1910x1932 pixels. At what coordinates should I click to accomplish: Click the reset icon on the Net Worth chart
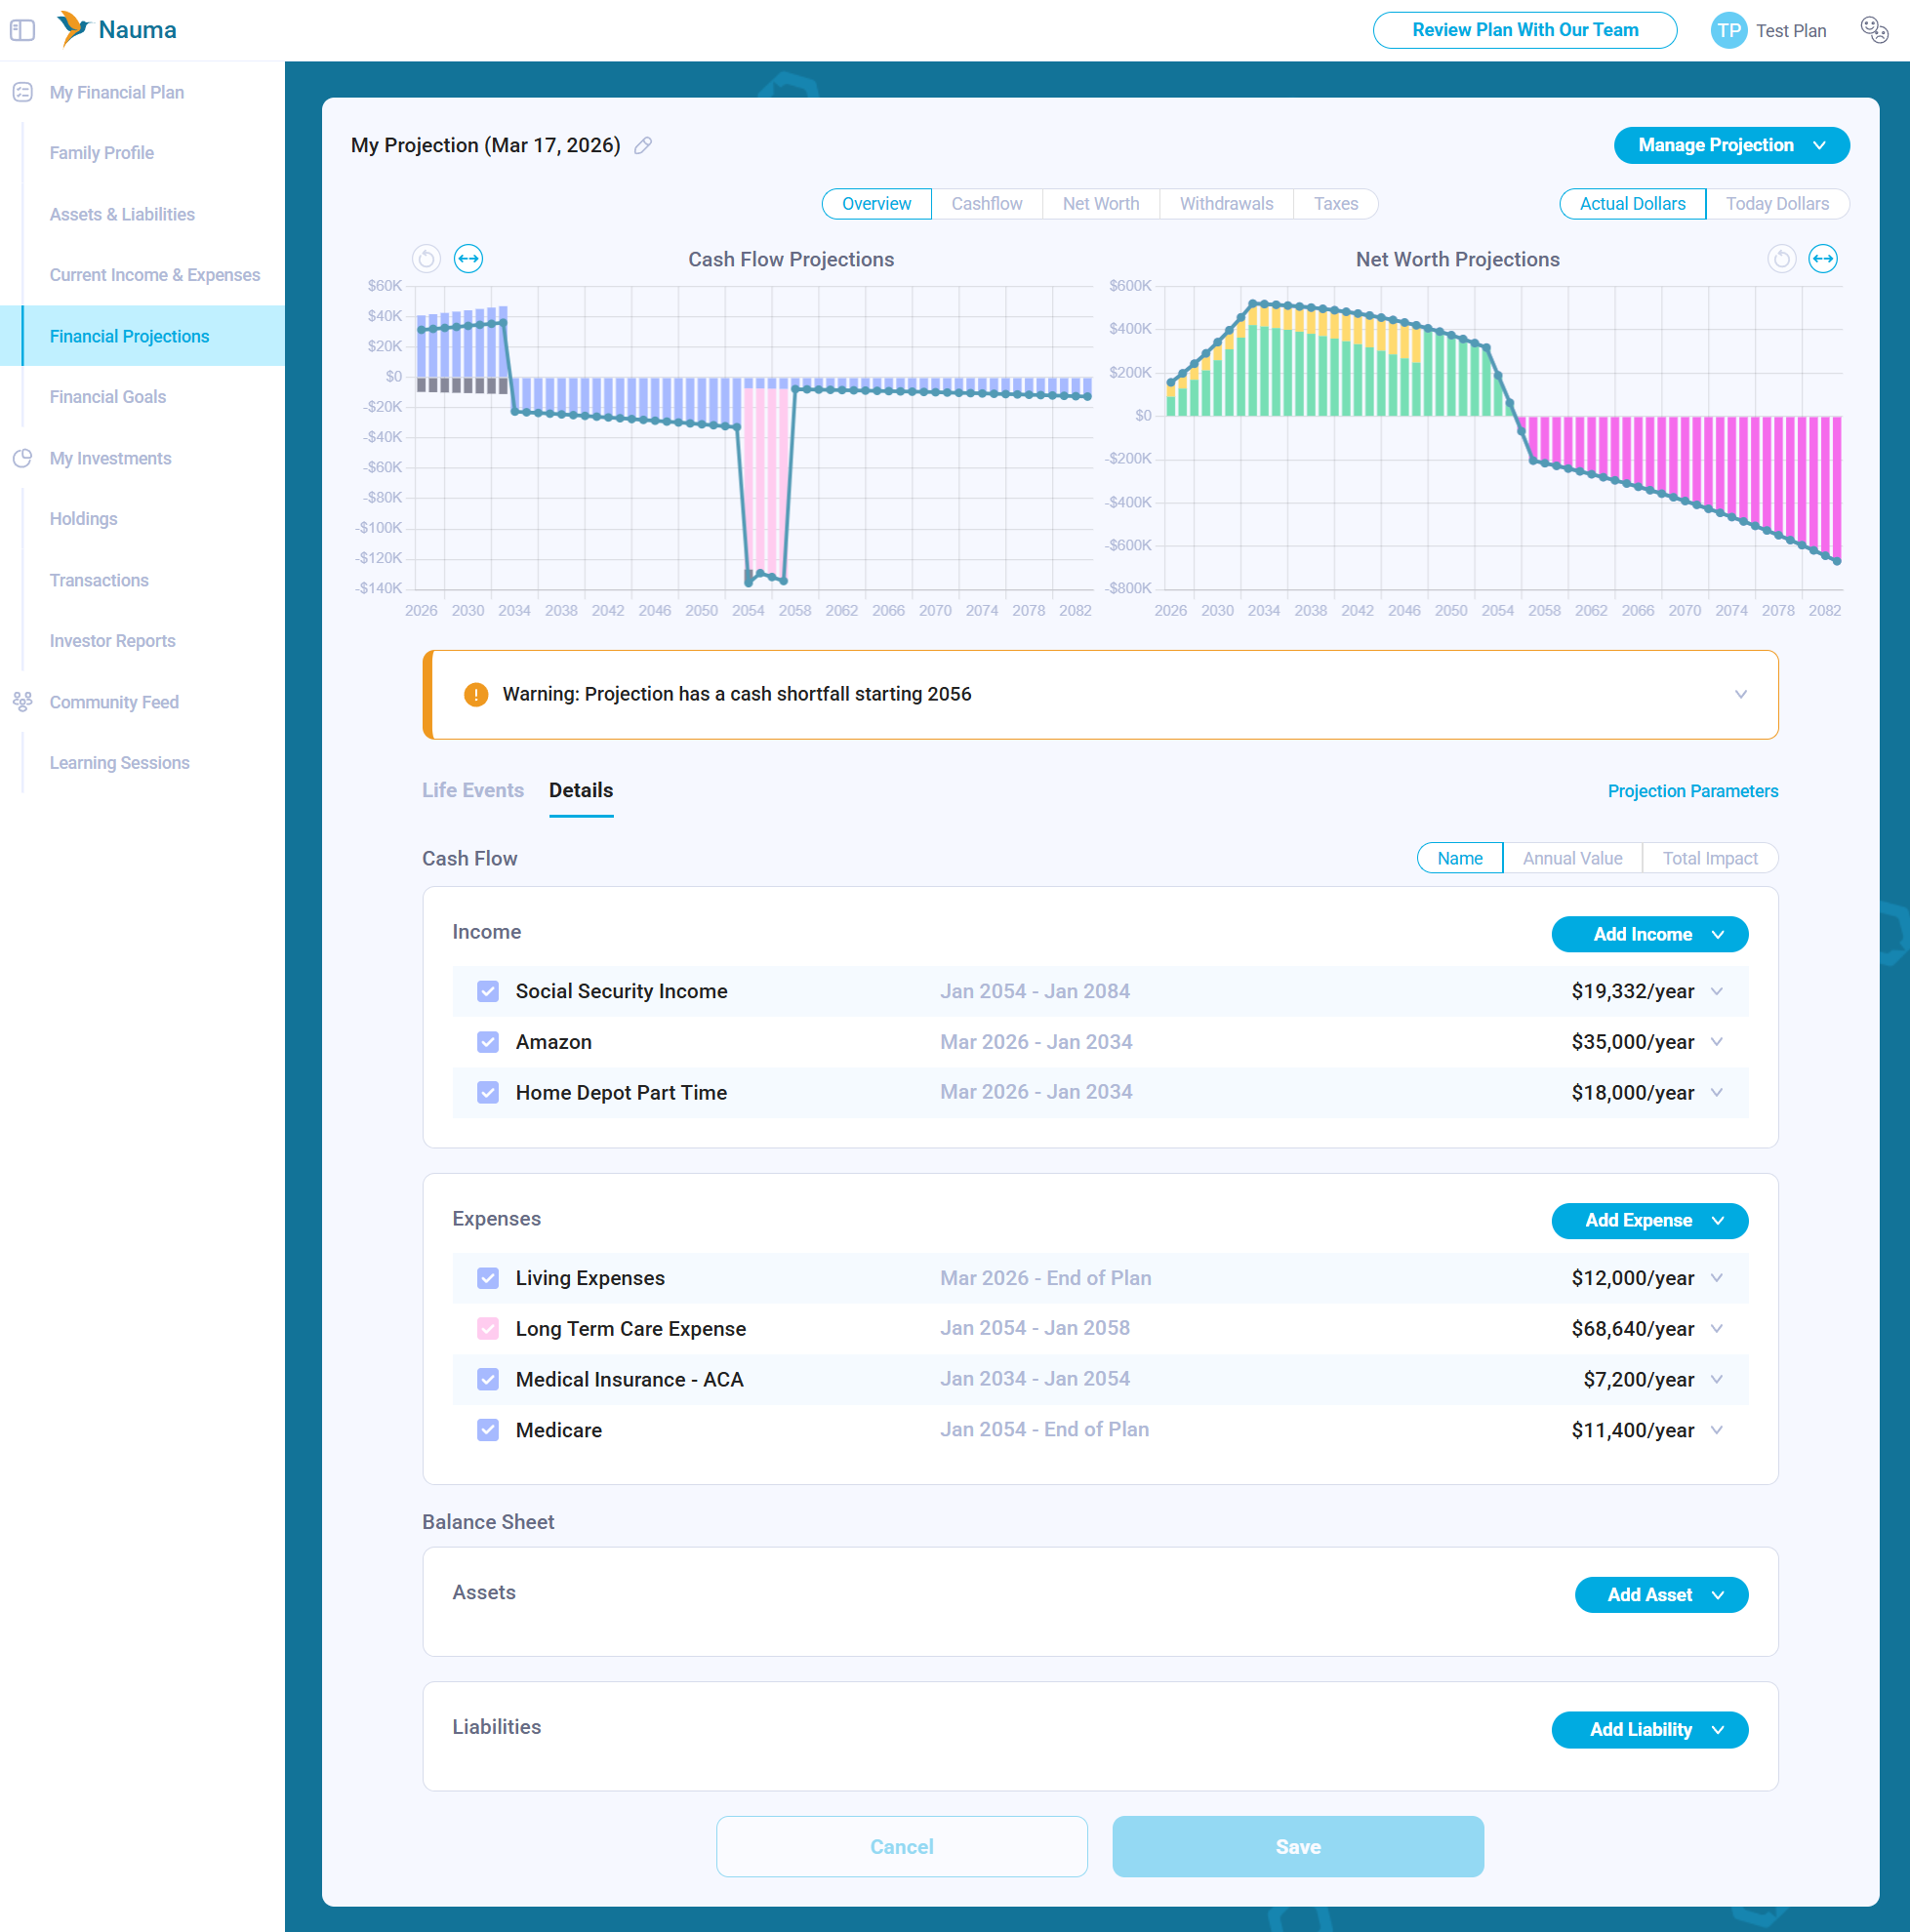pyautogui.click(x=1781, y=259)
